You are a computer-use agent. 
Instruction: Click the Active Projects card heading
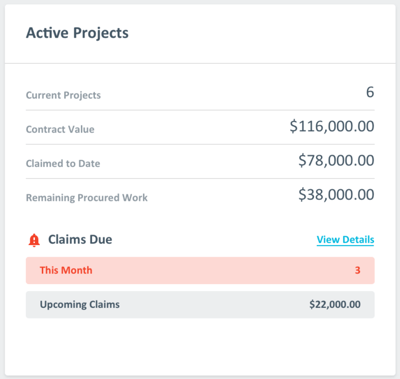tap(77, 33)
